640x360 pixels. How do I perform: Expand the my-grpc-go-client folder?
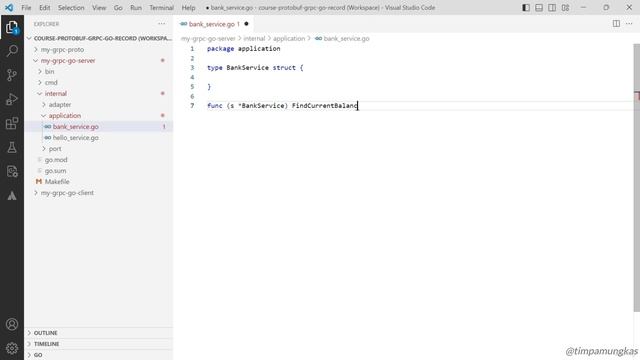click(x=99, y=193)
